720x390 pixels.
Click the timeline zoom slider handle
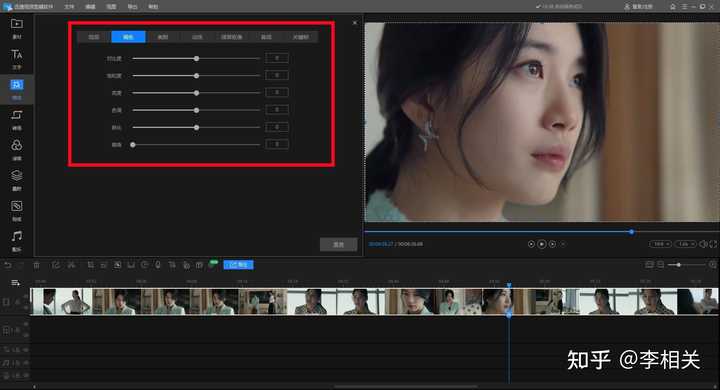[679, 265]
